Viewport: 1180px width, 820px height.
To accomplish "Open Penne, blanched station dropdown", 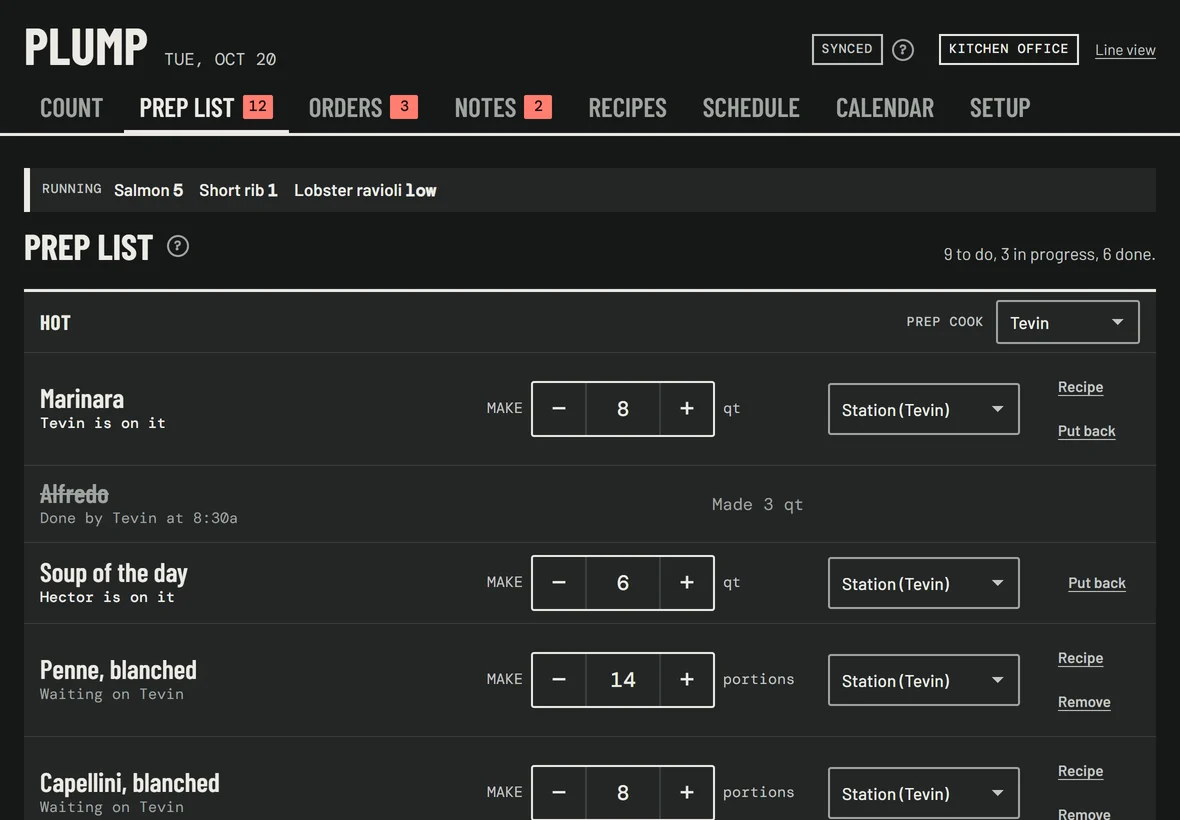I will (x=923, y=680).
